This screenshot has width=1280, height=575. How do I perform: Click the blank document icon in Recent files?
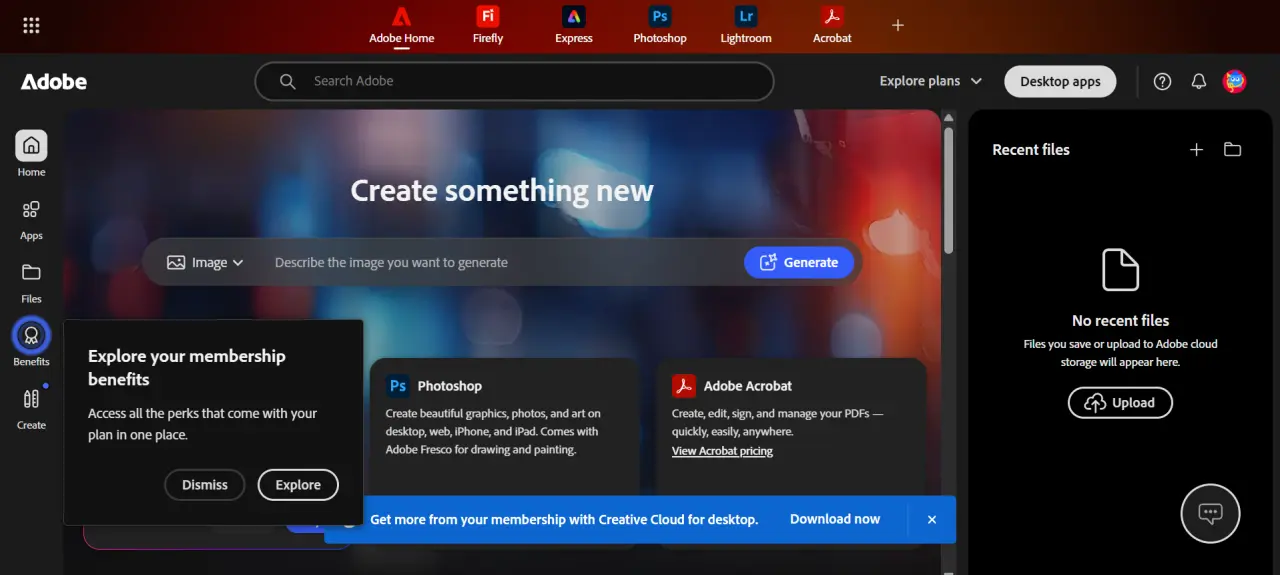pos(1120,270)
